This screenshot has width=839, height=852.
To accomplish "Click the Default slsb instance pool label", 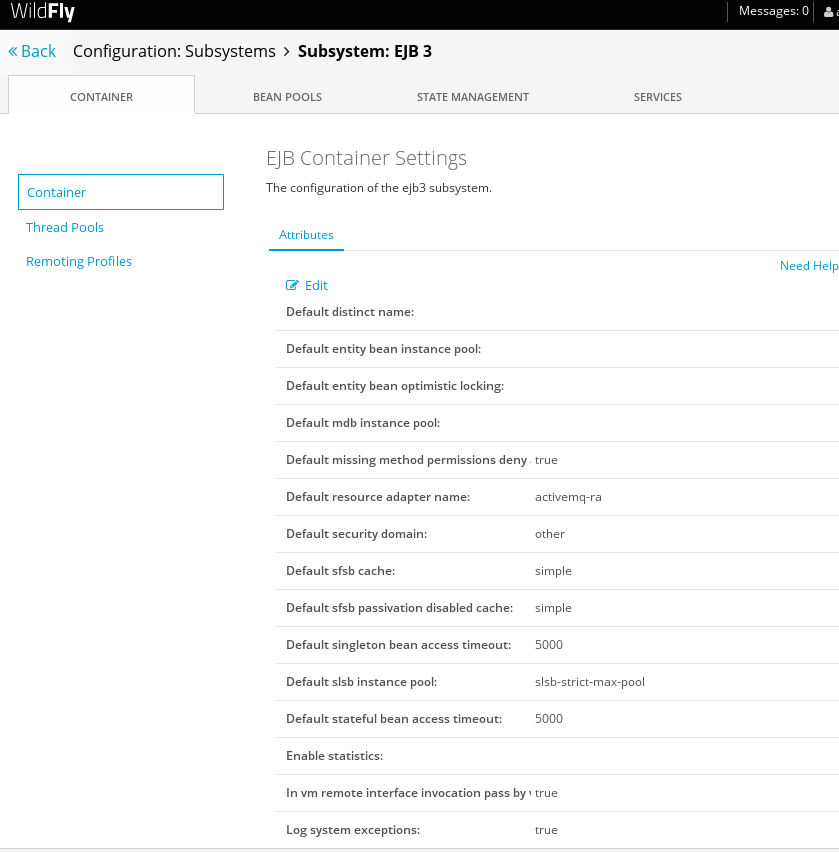I will coord(361,681).
